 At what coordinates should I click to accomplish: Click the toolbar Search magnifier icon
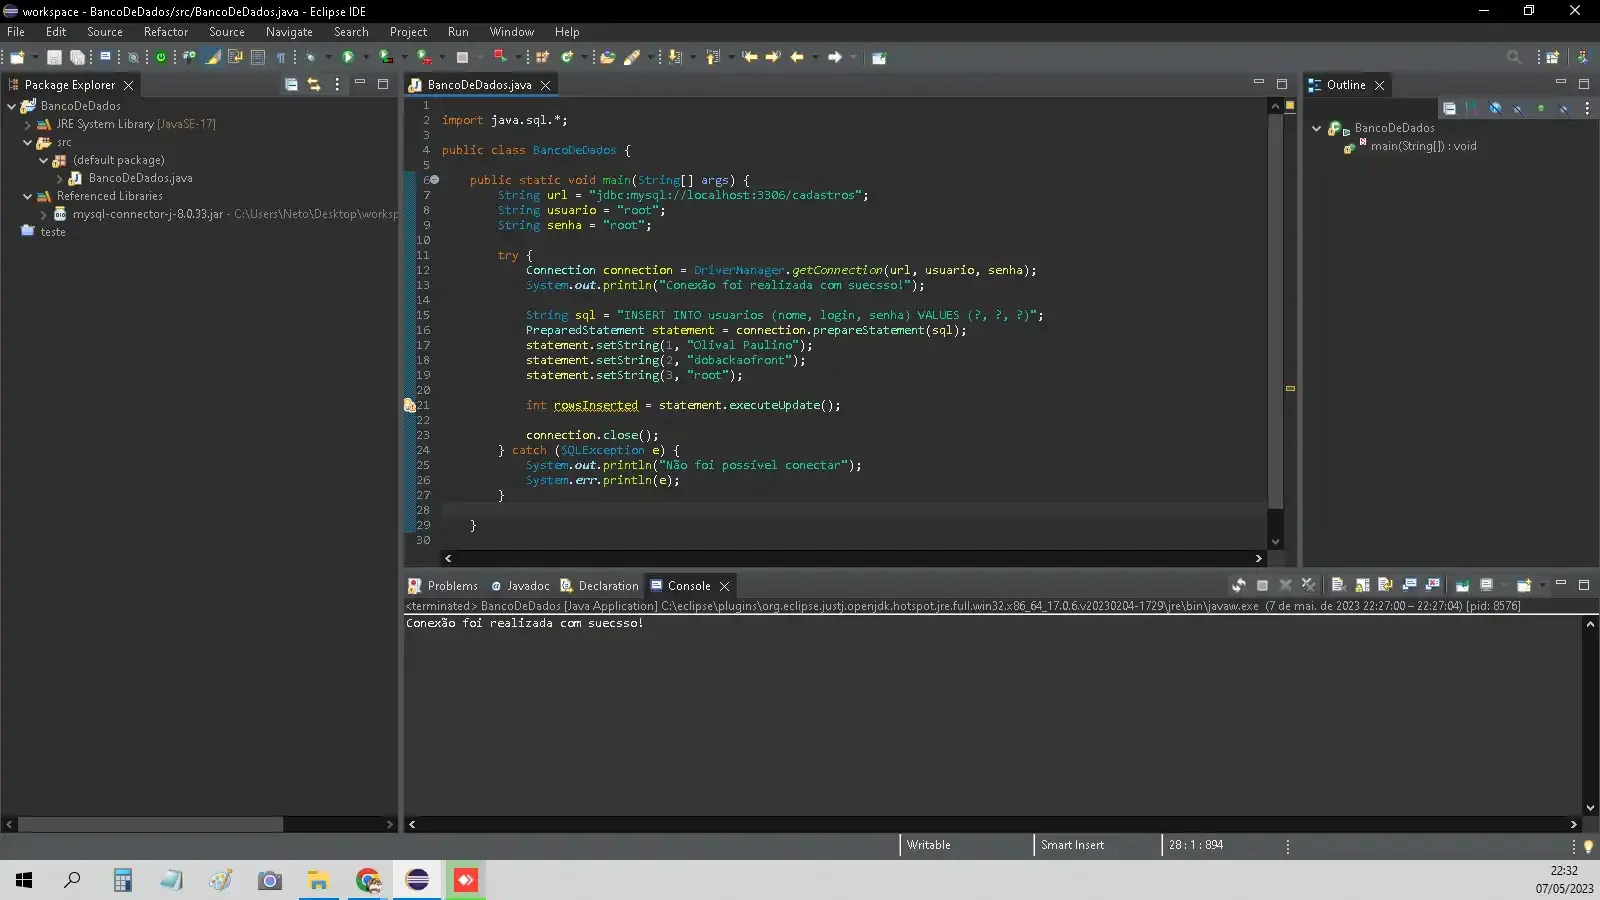pos(1514,57)
